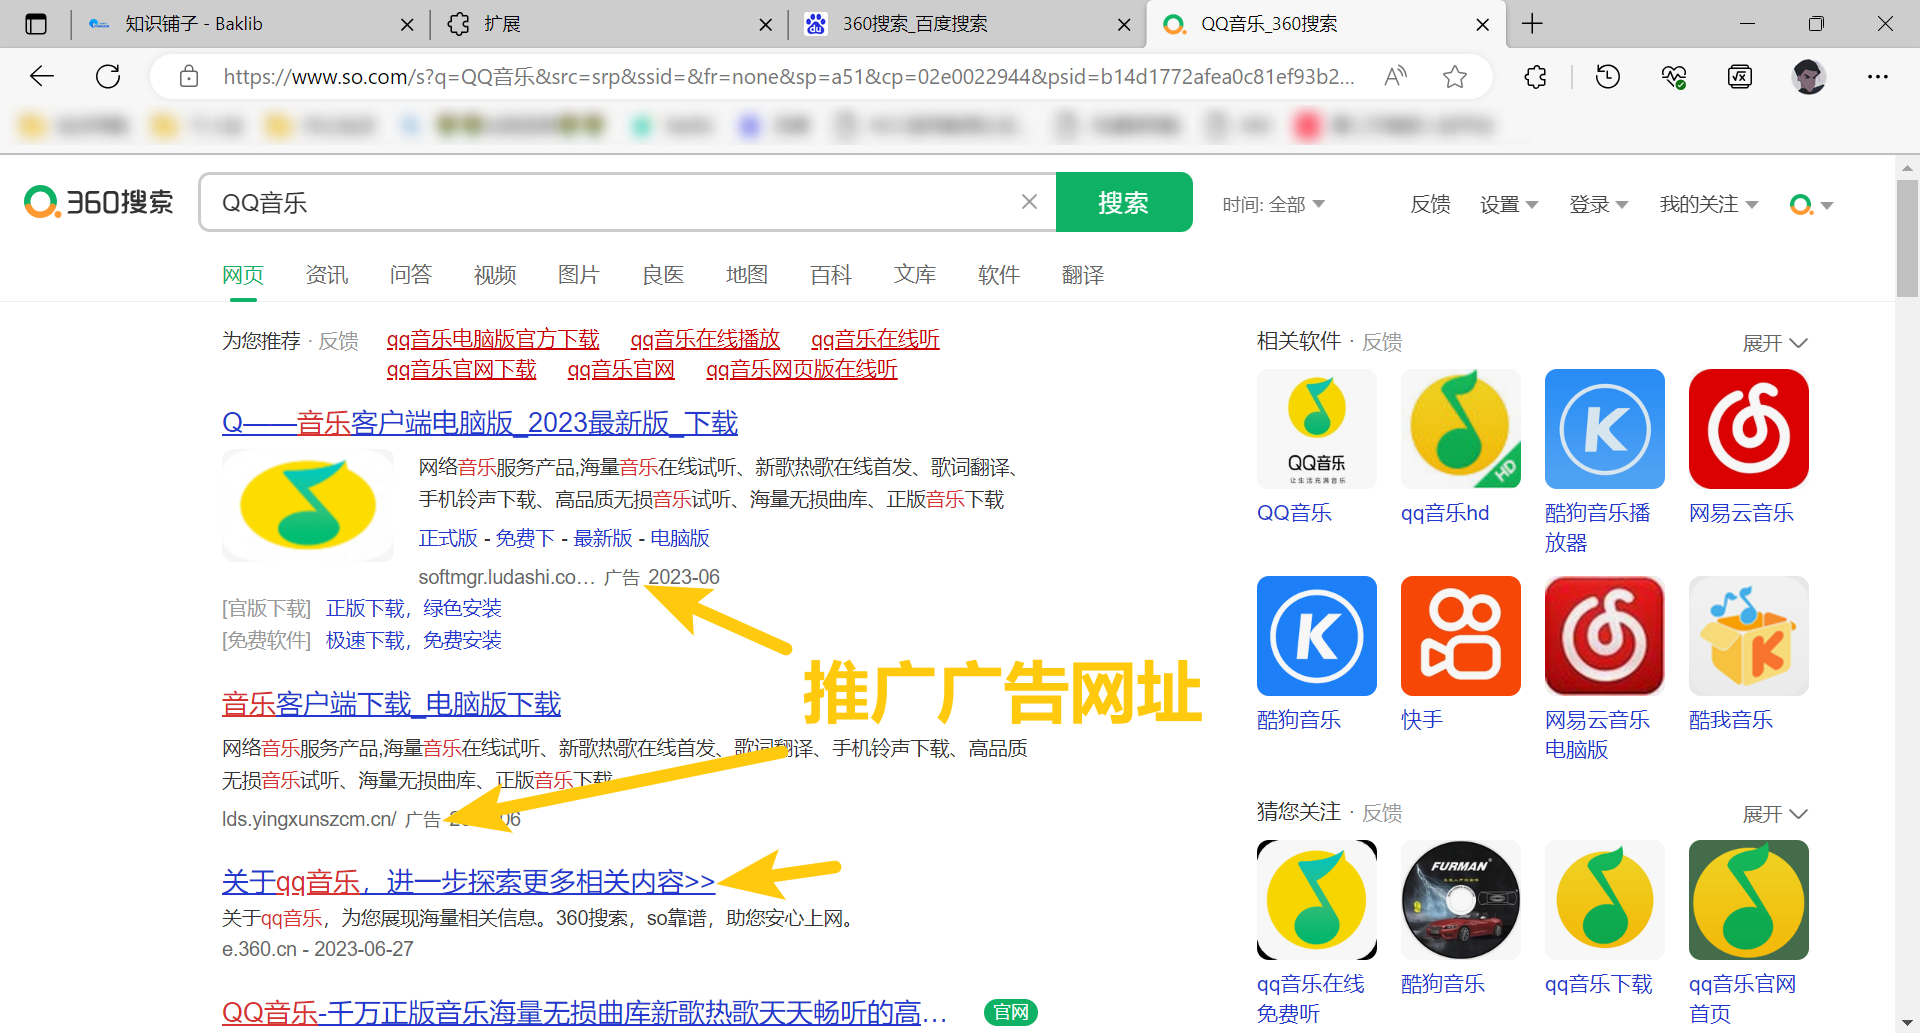This screenshot has width=1920, height=1033.
Task: Open qq音乐hd app icon
Action: [x=1461, y=429]
